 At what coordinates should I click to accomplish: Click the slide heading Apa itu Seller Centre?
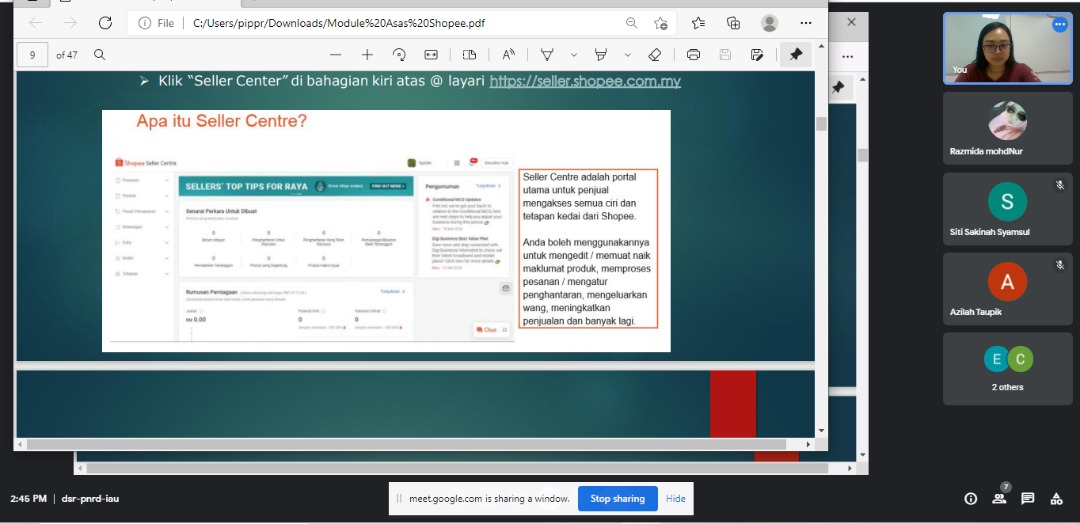tap(221, 121)
